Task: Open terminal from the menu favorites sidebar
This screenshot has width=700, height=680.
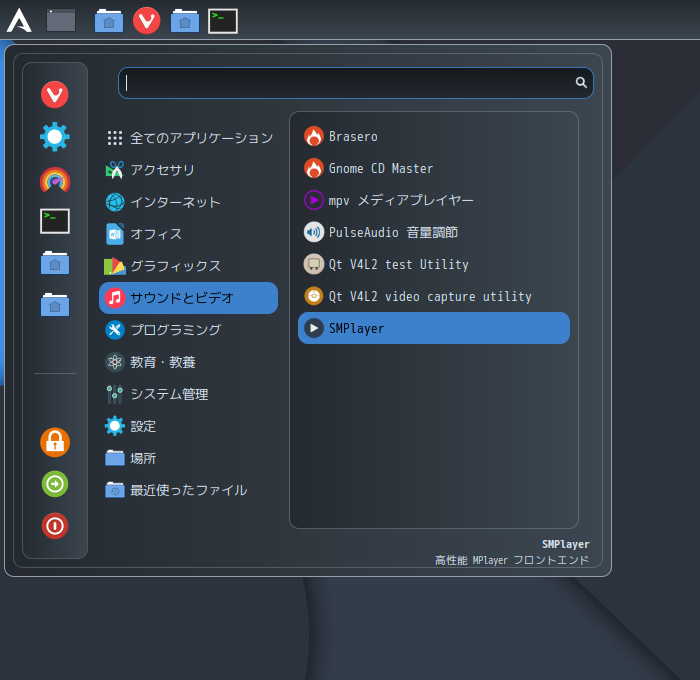Action: pyautogui.click(x=55, y=221)
